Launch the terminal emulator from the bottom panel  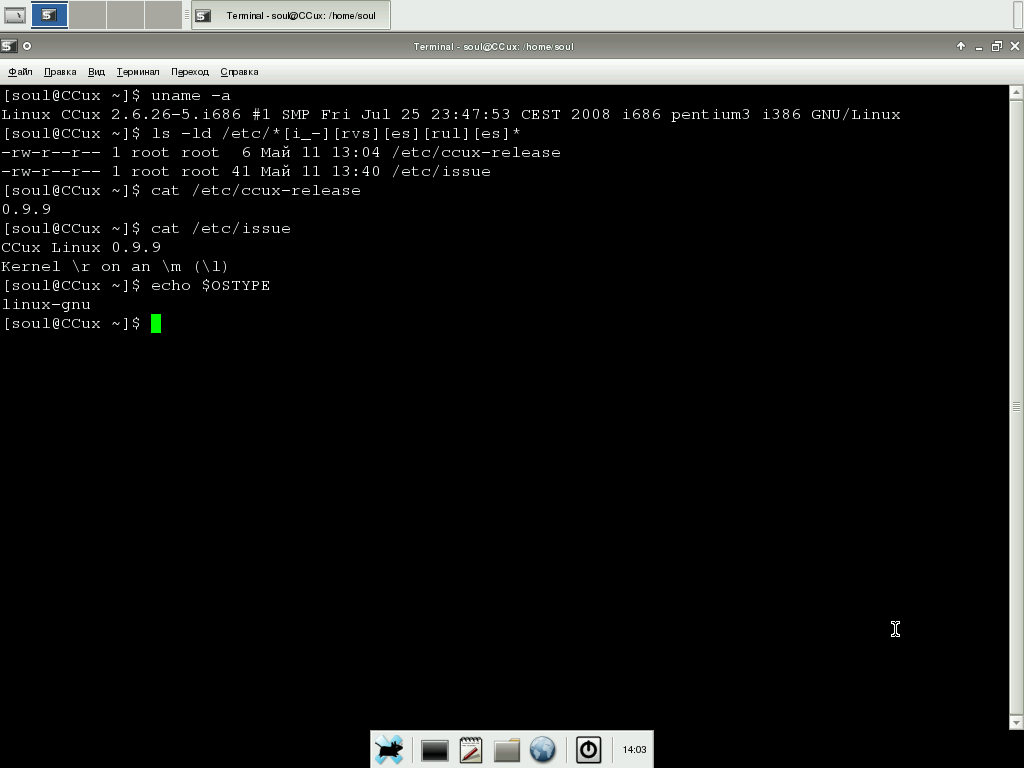[x=434, y=750]
